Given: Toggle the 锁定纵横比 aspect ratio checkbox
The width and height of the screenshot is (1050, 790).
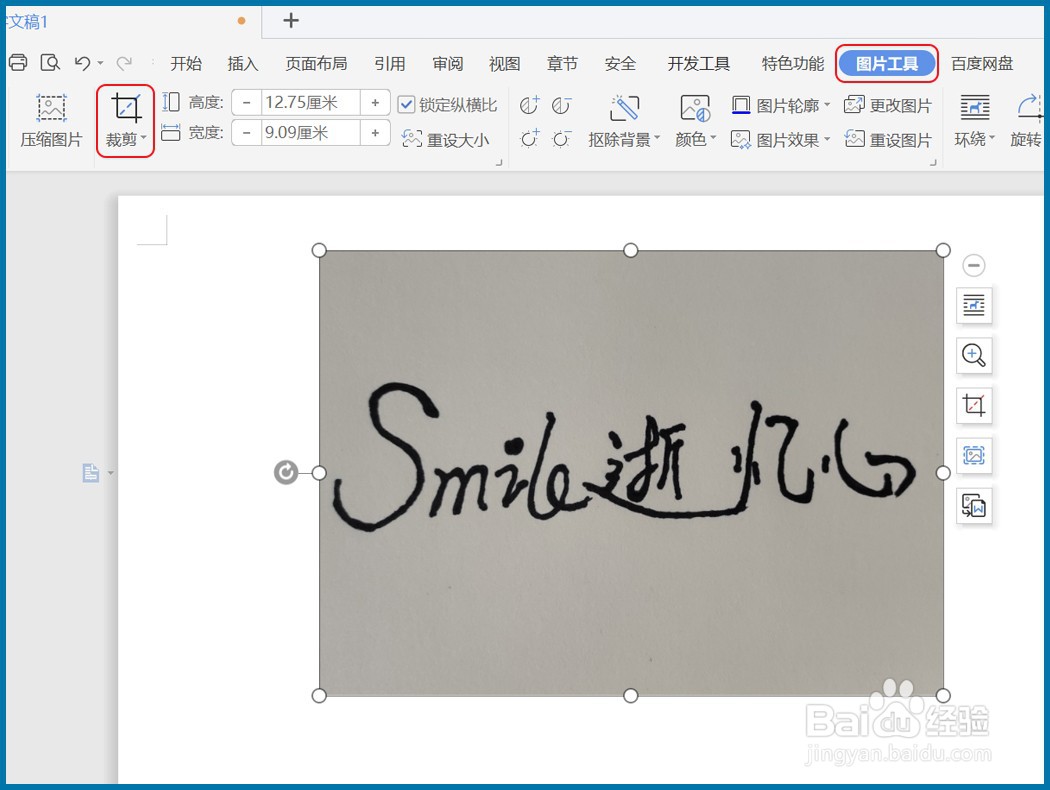Looking at the screenshot, I should click(406, 102).
